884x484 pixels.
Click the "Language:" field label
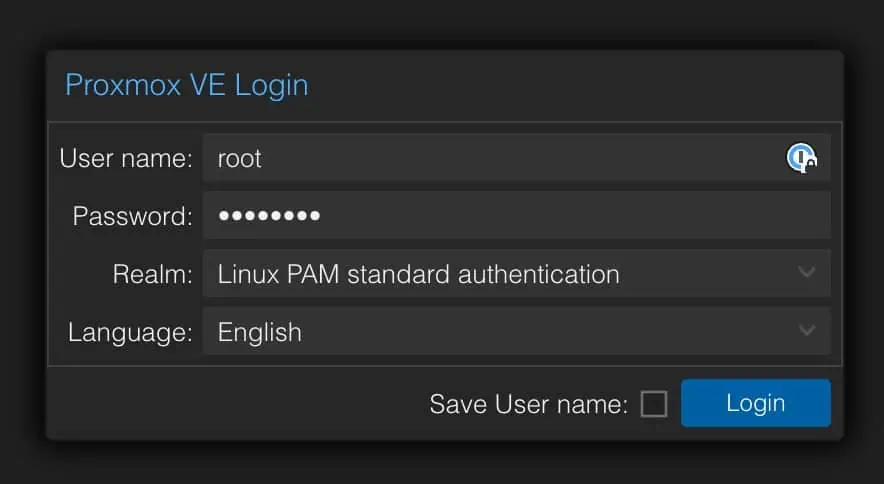click(x=130, y=332)
